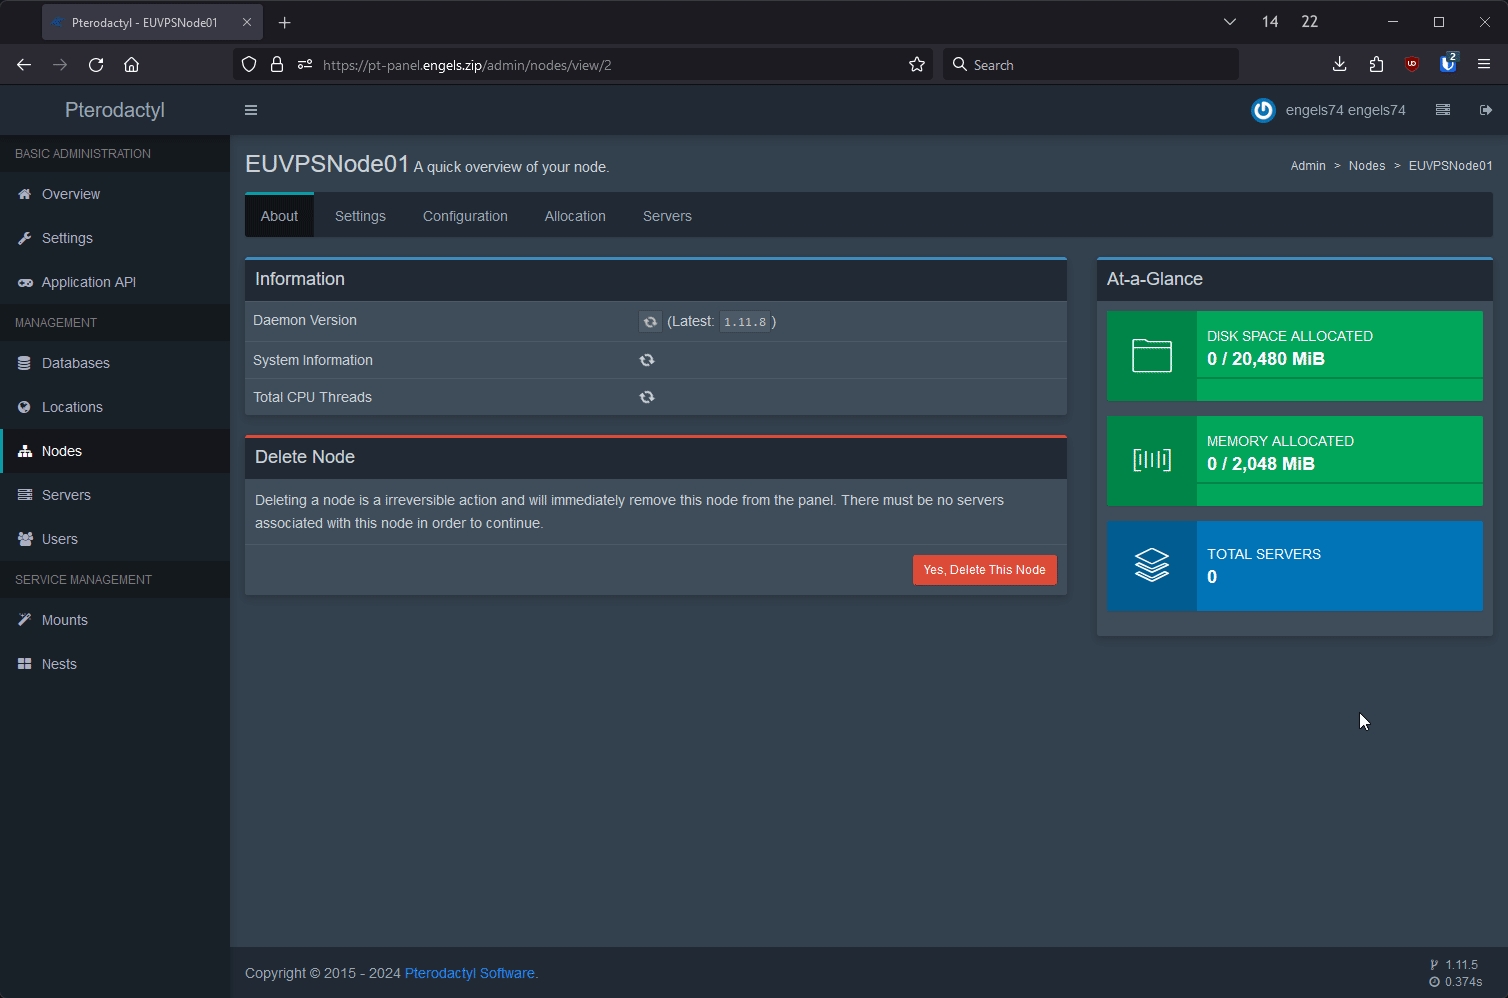The width and height of the screenshot is (1508, 998).
Task: Exit admin via server list icon
Action: coord(1442,110)
